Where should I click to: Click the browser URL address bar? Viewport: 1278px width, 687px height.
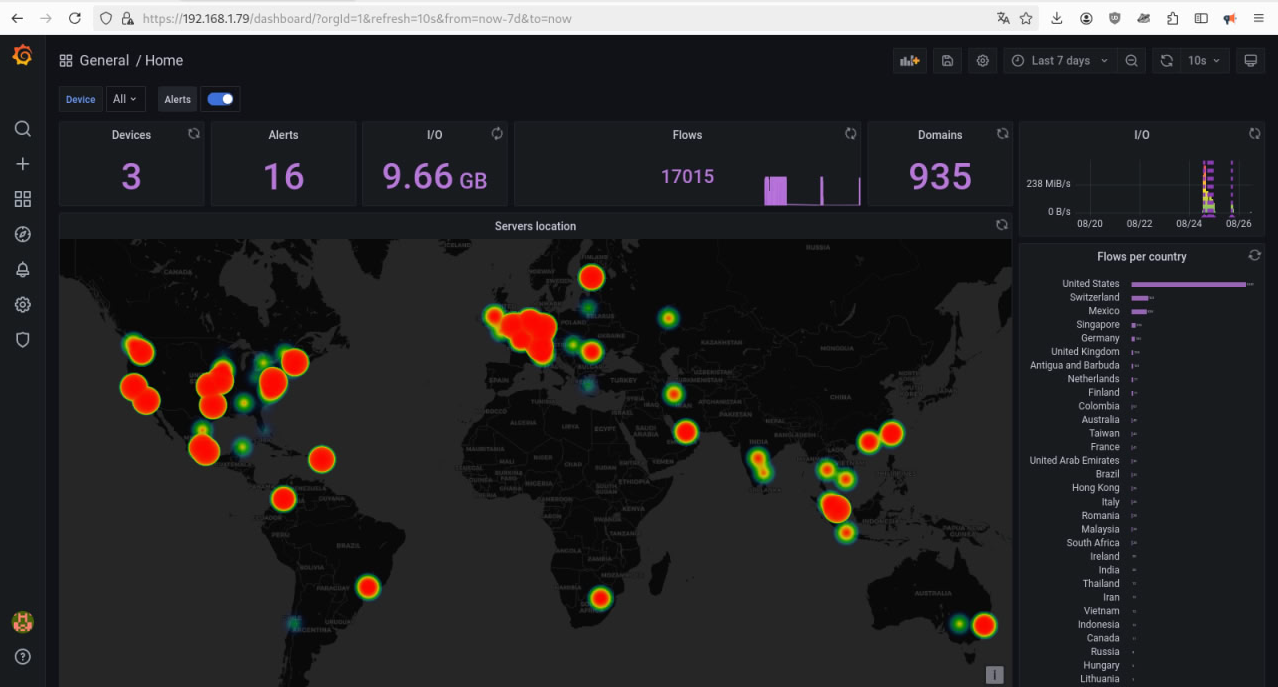pos(560,18)
